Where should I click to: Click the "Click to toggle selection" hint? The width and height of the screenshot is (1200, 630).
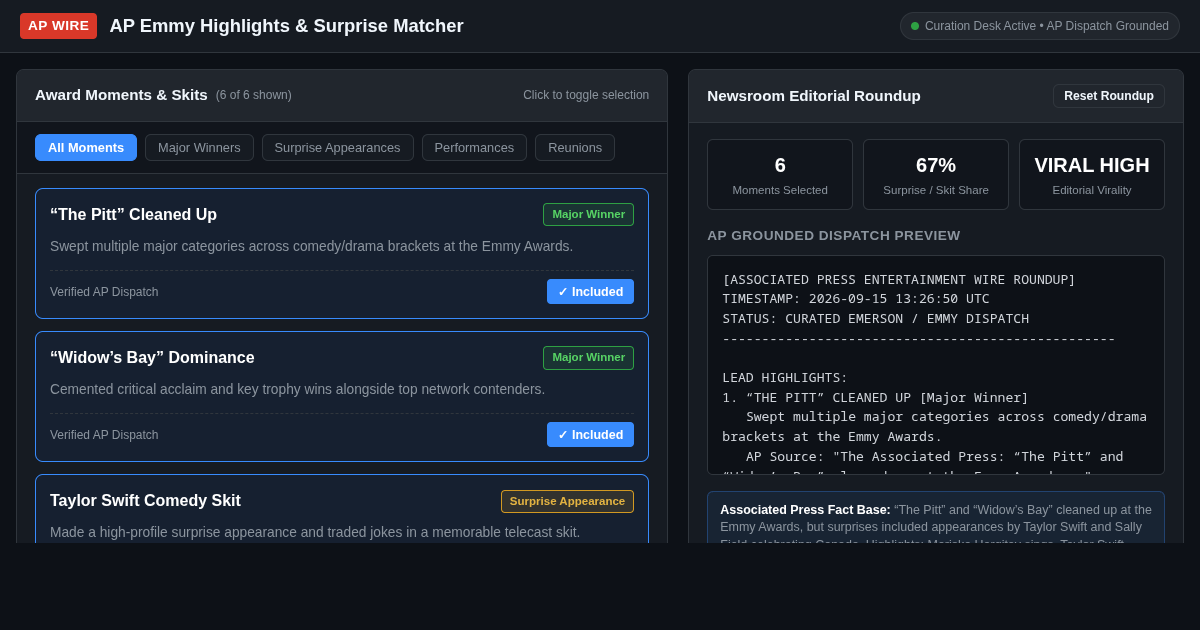[x=586, y=95]
